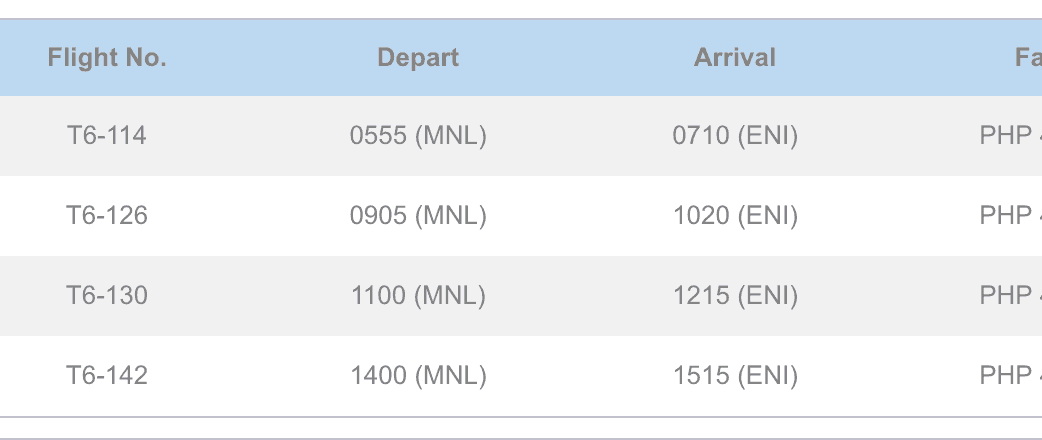Select flight number T6-130

pos(107,295)
